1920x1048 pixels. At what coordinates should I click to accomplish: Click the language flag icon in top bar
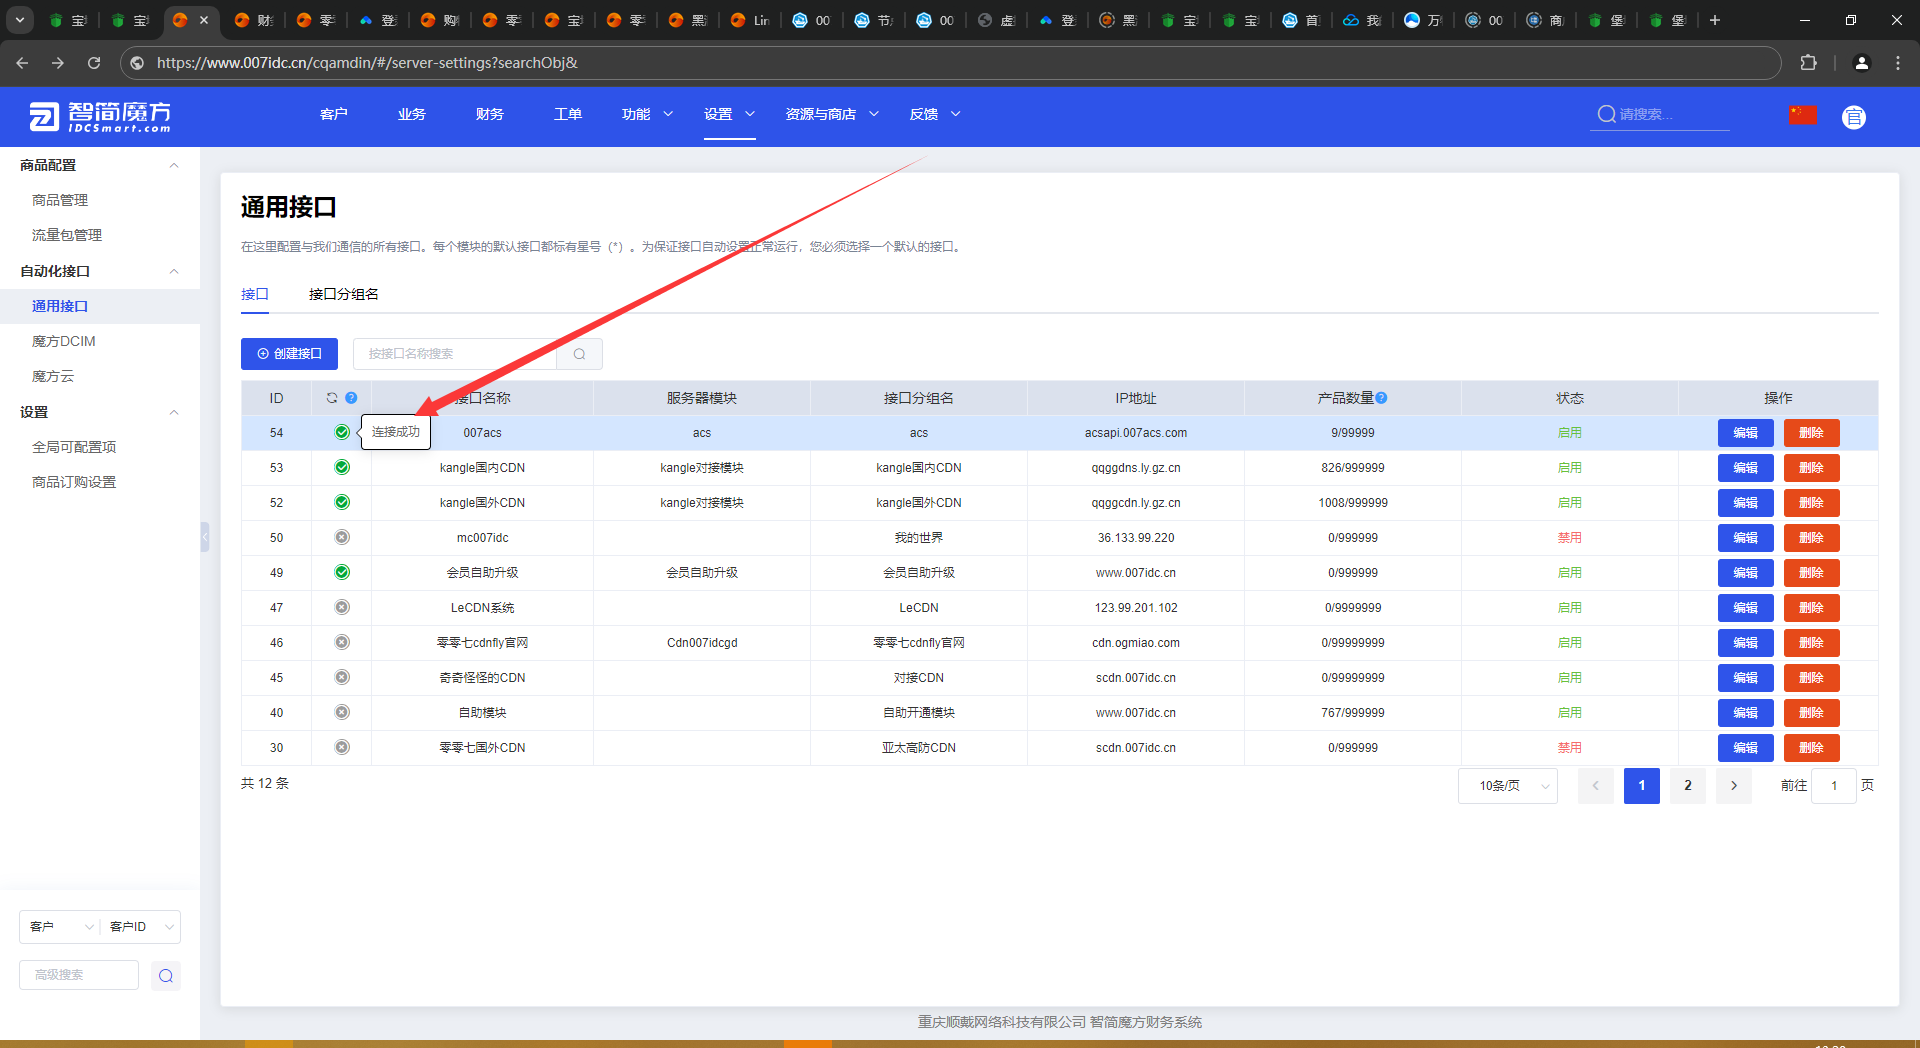(1803, 115)
